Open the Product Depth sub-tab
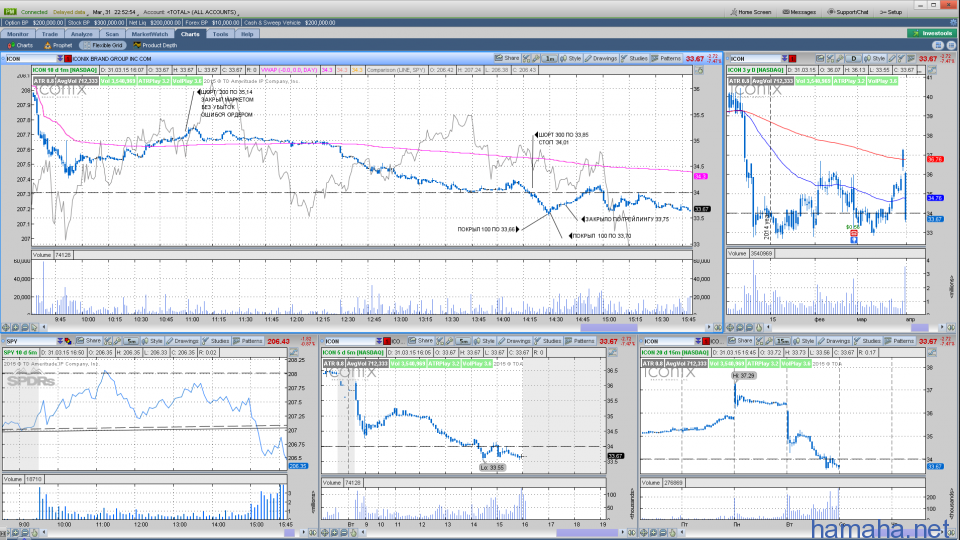960x540 pixels. pos(156,45)
